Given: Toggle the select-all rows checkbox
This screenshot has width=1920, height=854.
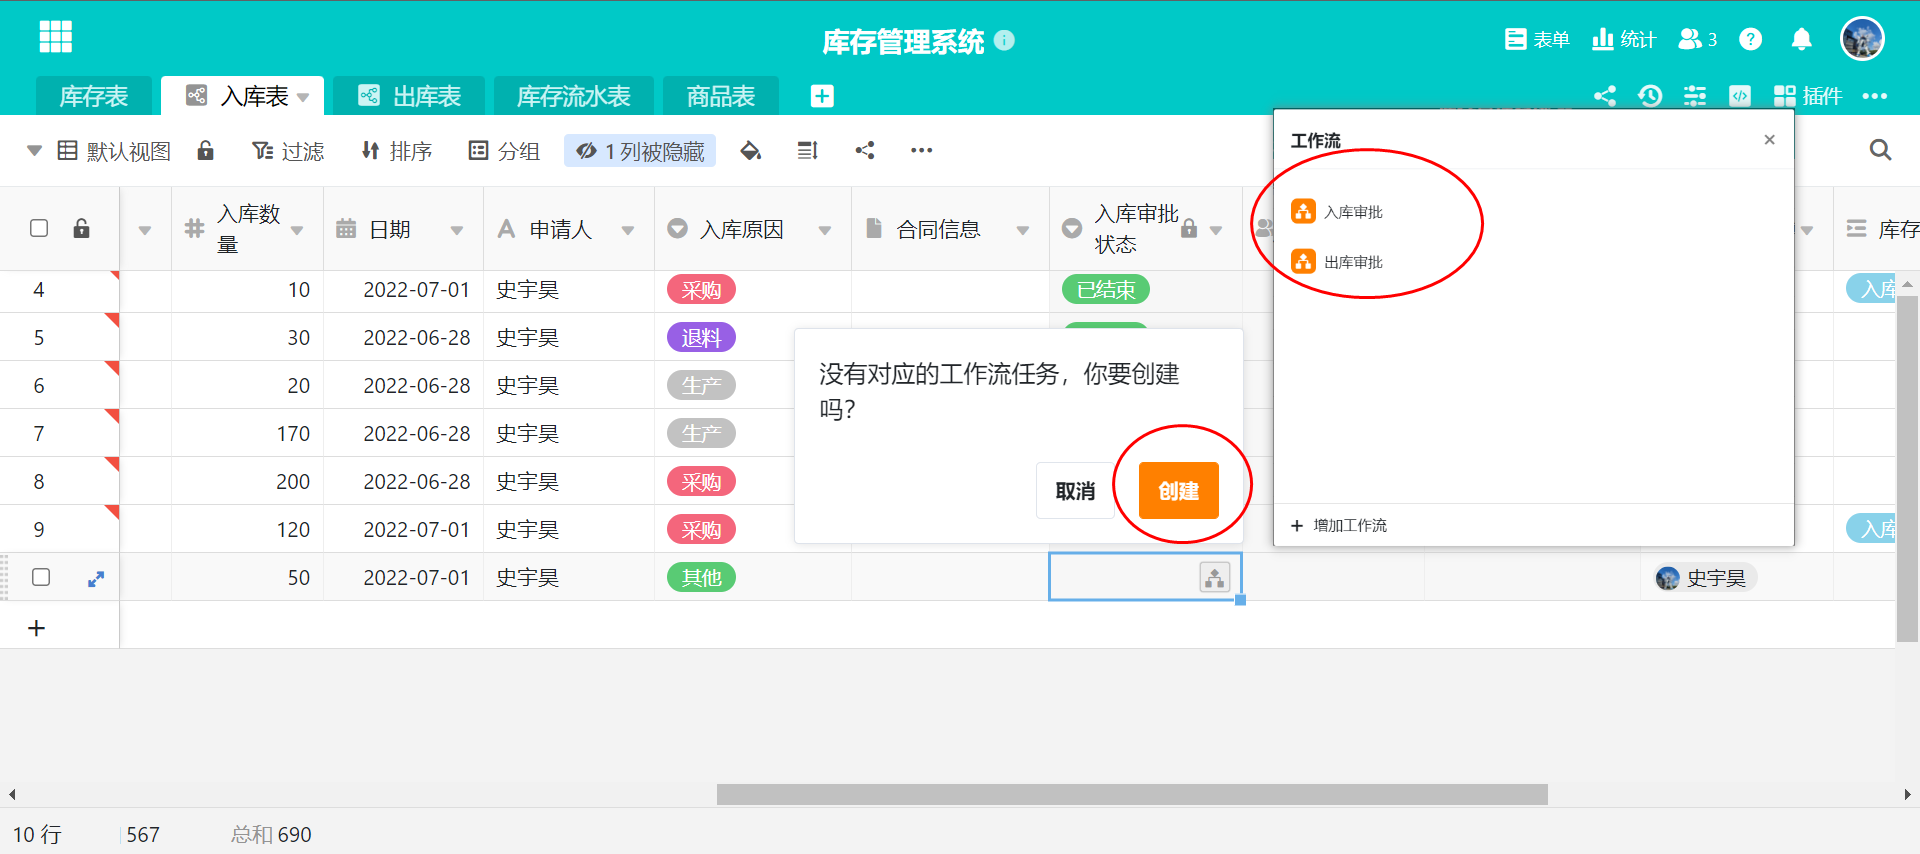Looking at the screenshot, I should pyautogui.click(x=39, y=228).
